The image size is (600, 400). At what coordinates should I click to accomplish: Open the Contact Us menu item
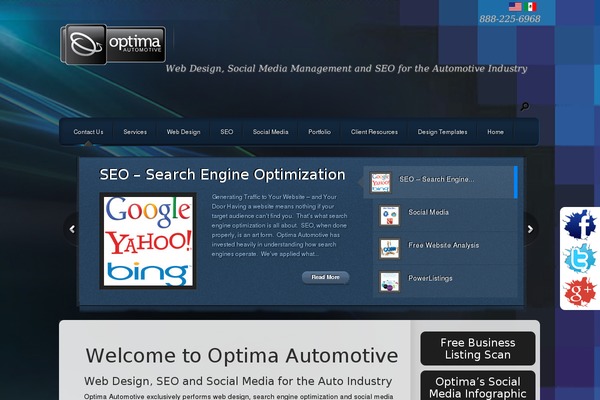pos(88,132)
